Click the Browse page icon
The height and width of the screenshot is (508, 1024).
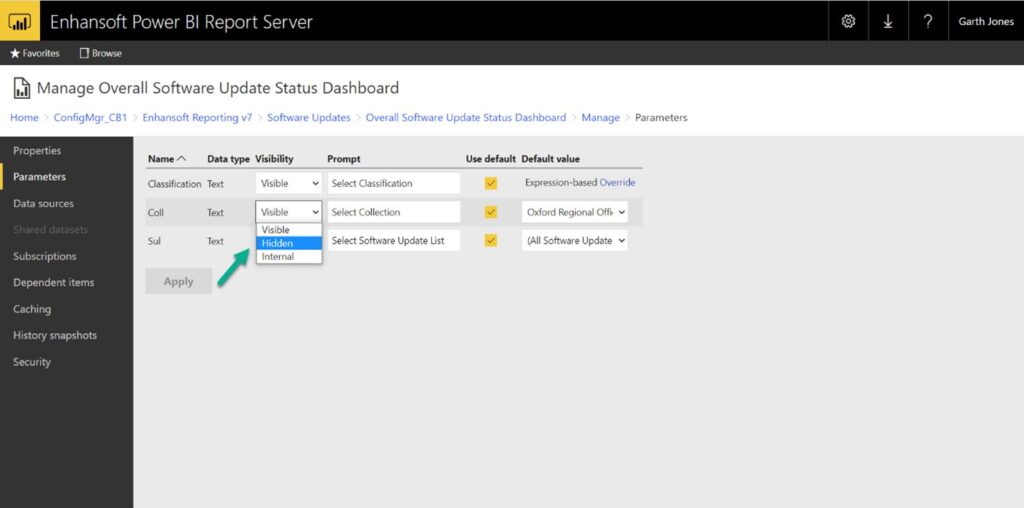click(85, 53)
